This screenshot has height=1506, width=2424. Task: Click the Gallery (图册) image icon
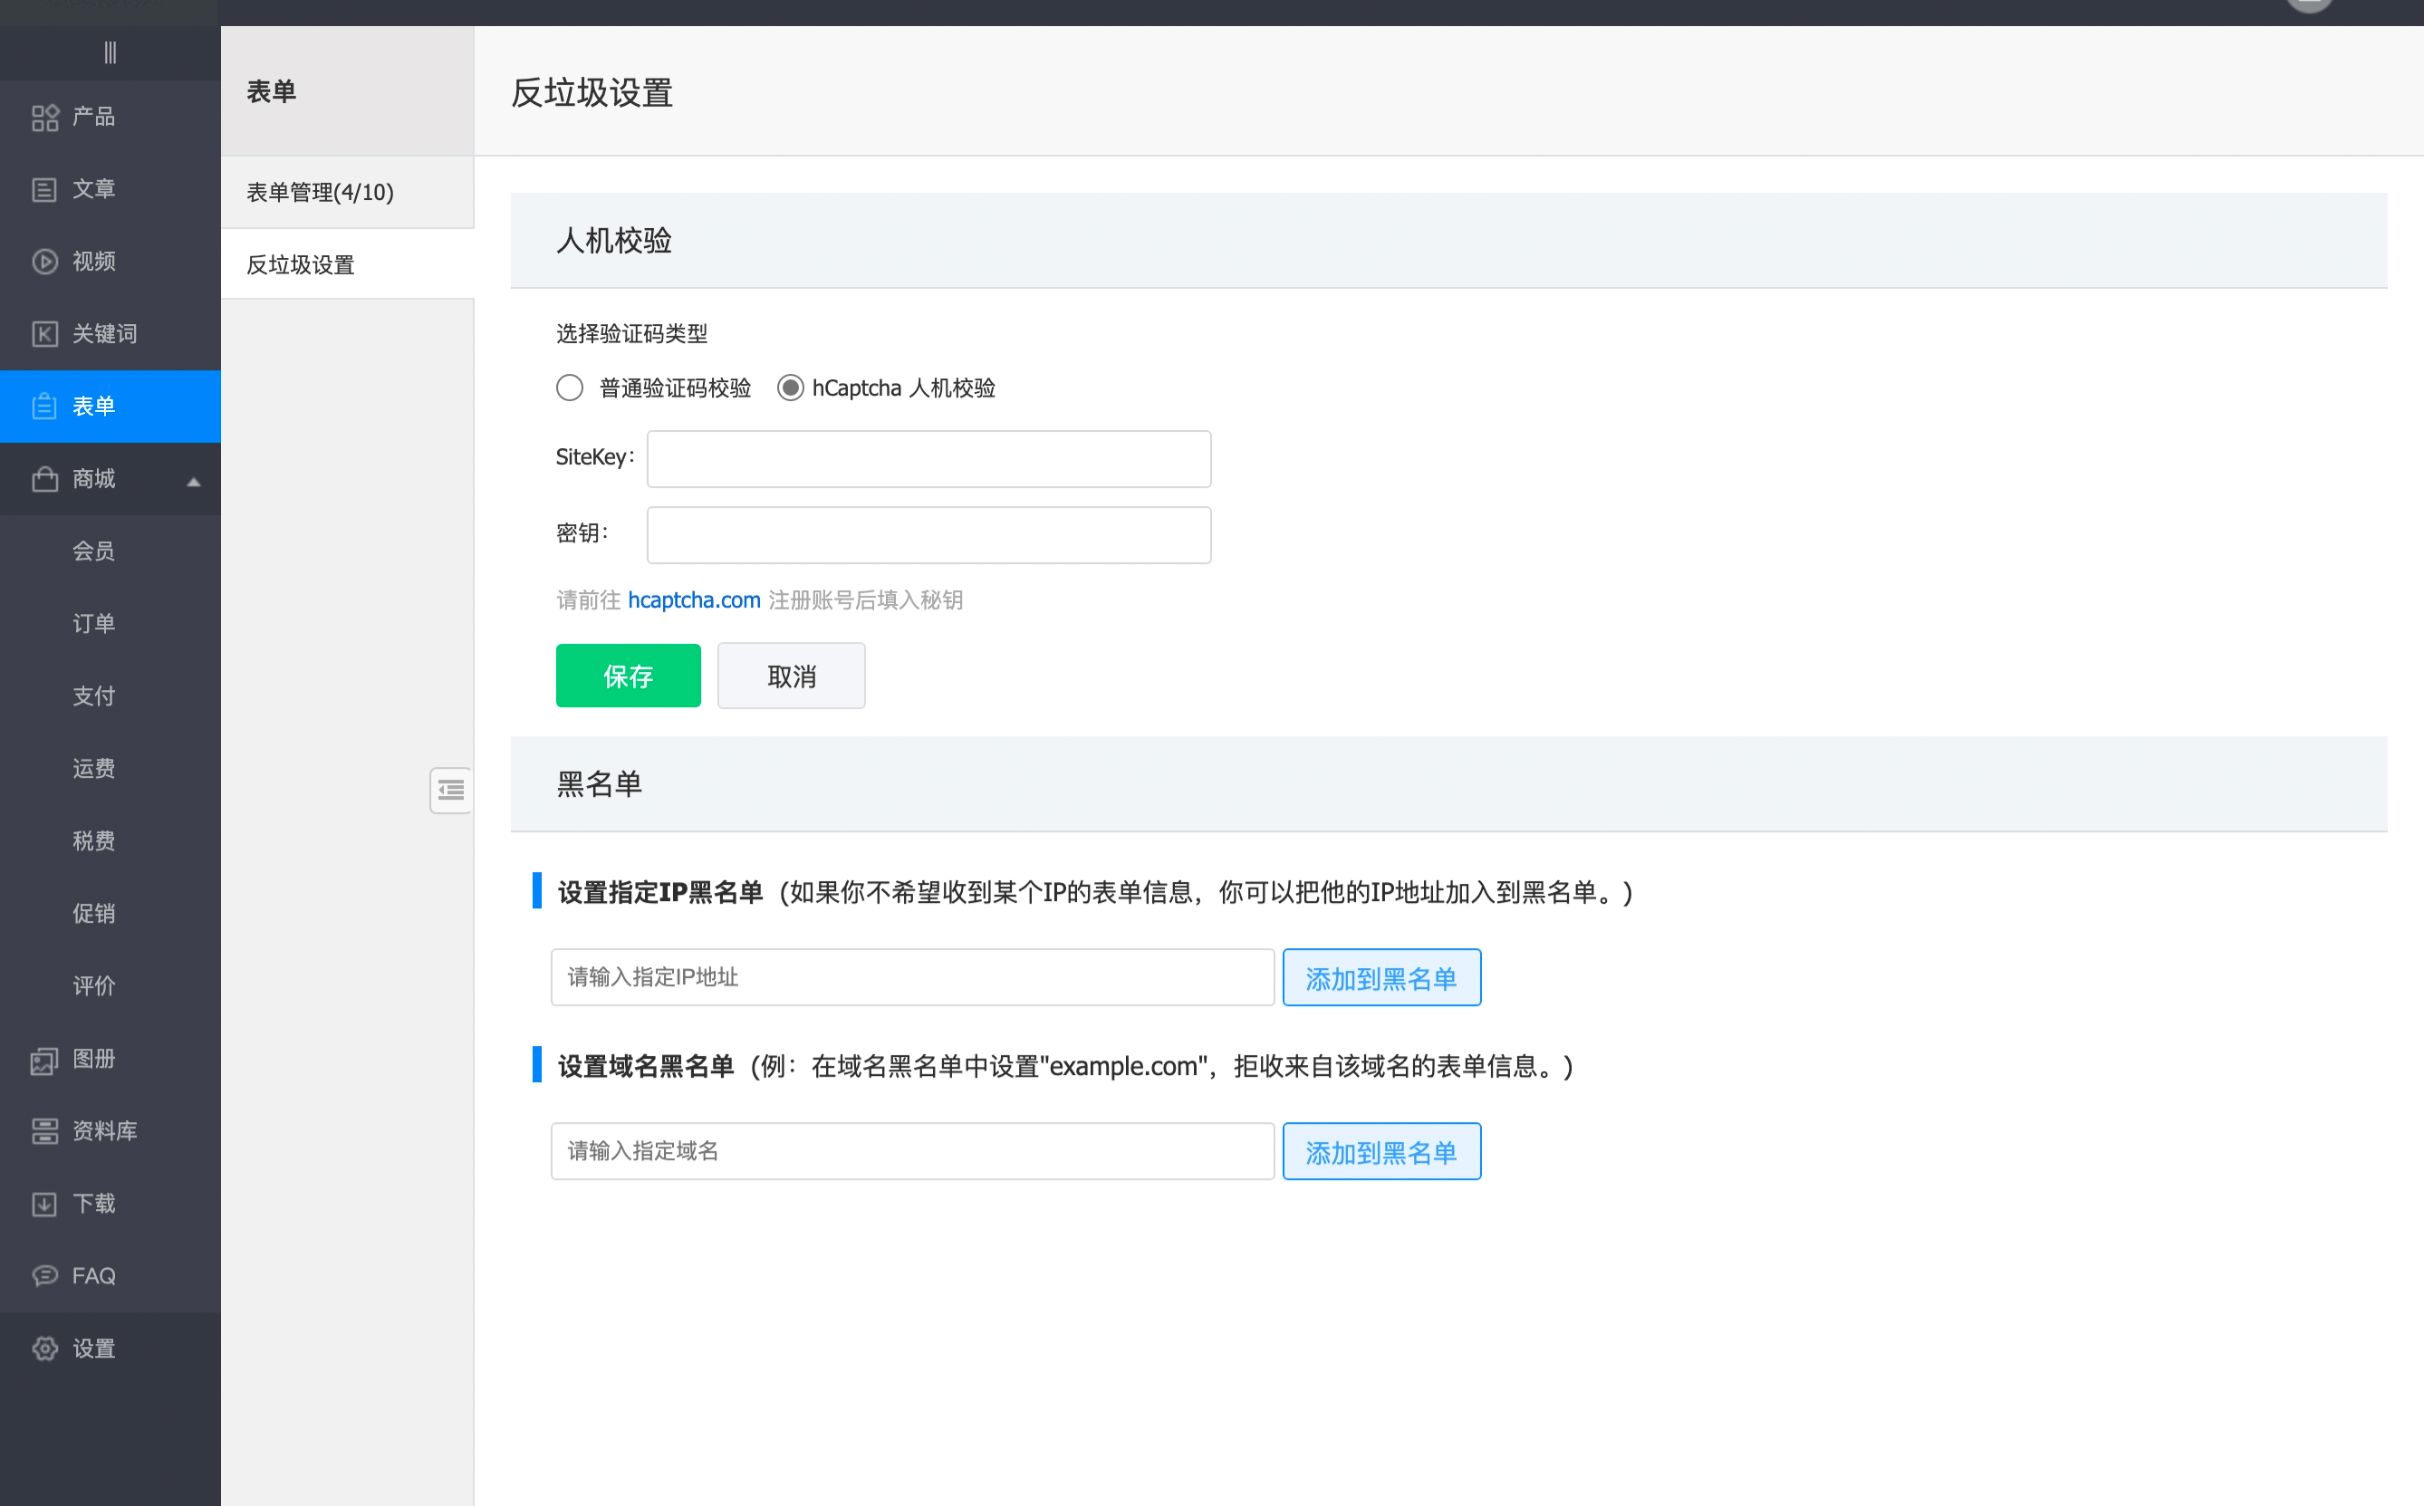tap(45, 1059)
